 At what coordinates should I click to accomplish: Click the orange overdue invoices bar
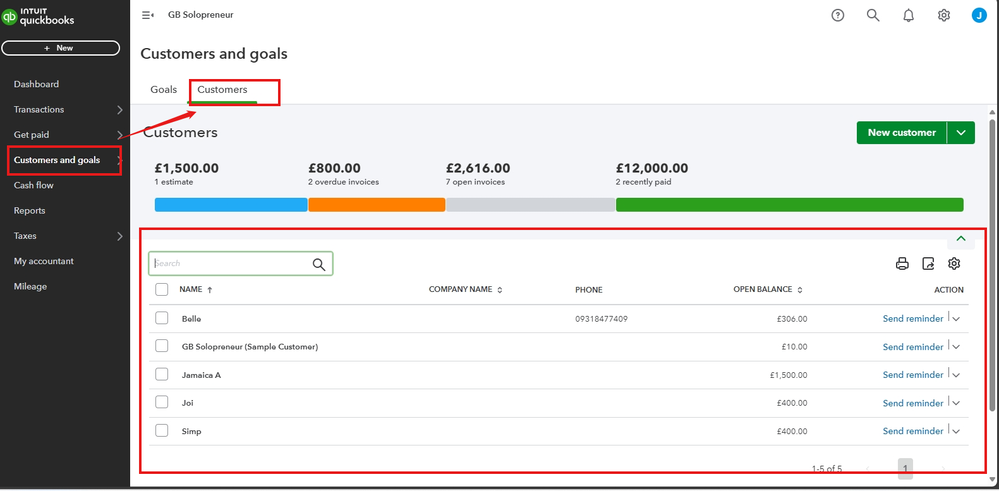[x=376, y=205]
